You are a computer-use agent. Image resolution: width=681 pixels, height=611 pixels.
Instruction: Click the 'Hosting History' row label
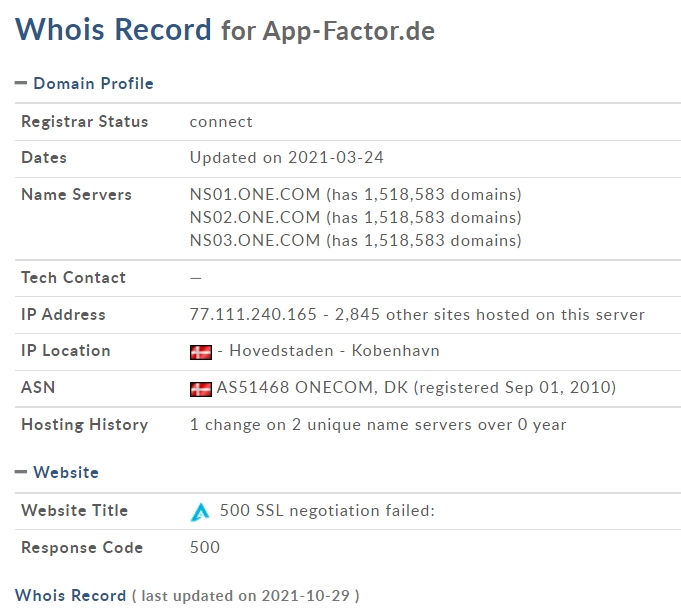click(85, 424)
